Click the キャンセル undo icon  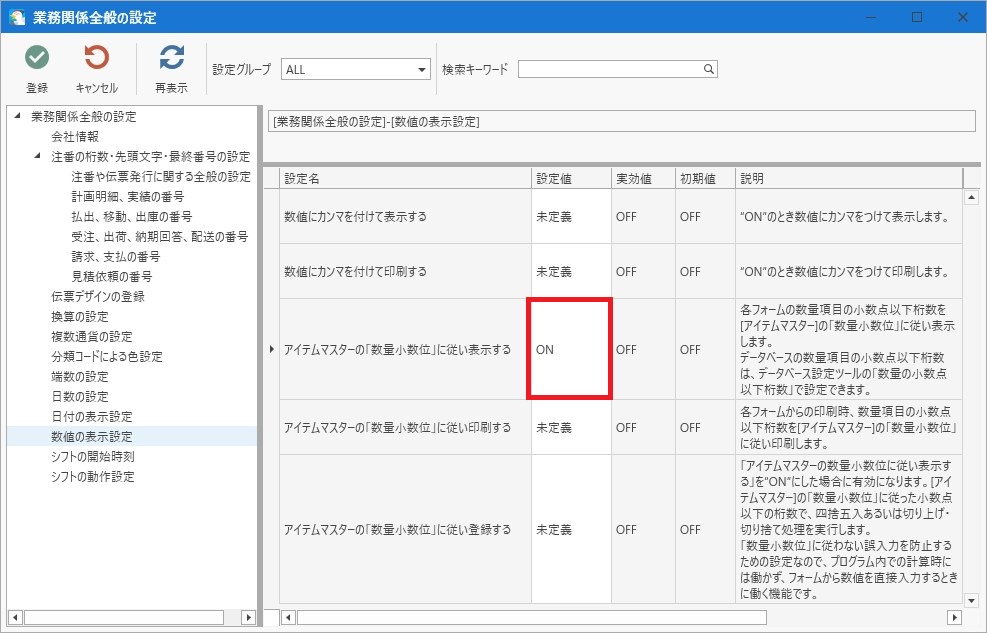coord(97,58)
